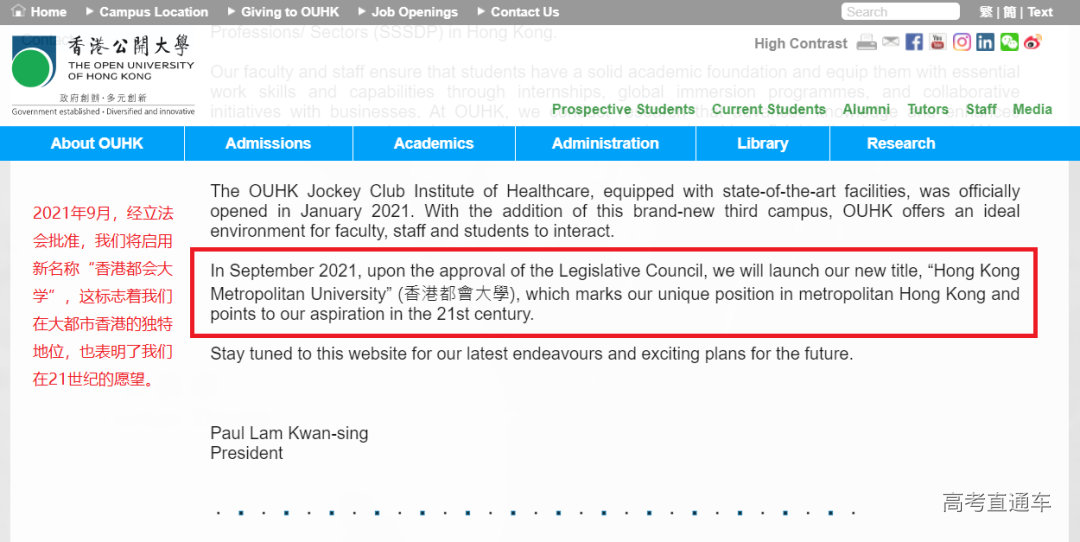
Task: Open the WeChat icon
Action: click(1009, 42)
